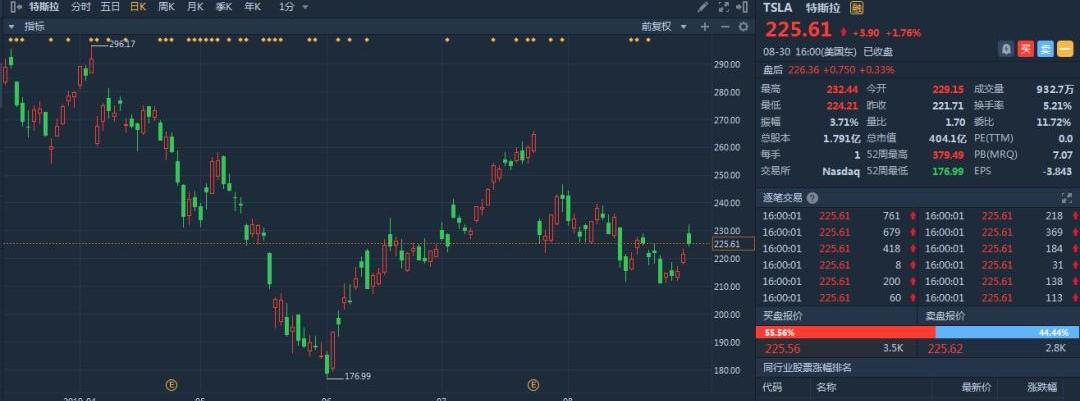The image size is (1080, 401).
Task: Click the 成交量 value 932.7万
Action: pos(1055,89)
